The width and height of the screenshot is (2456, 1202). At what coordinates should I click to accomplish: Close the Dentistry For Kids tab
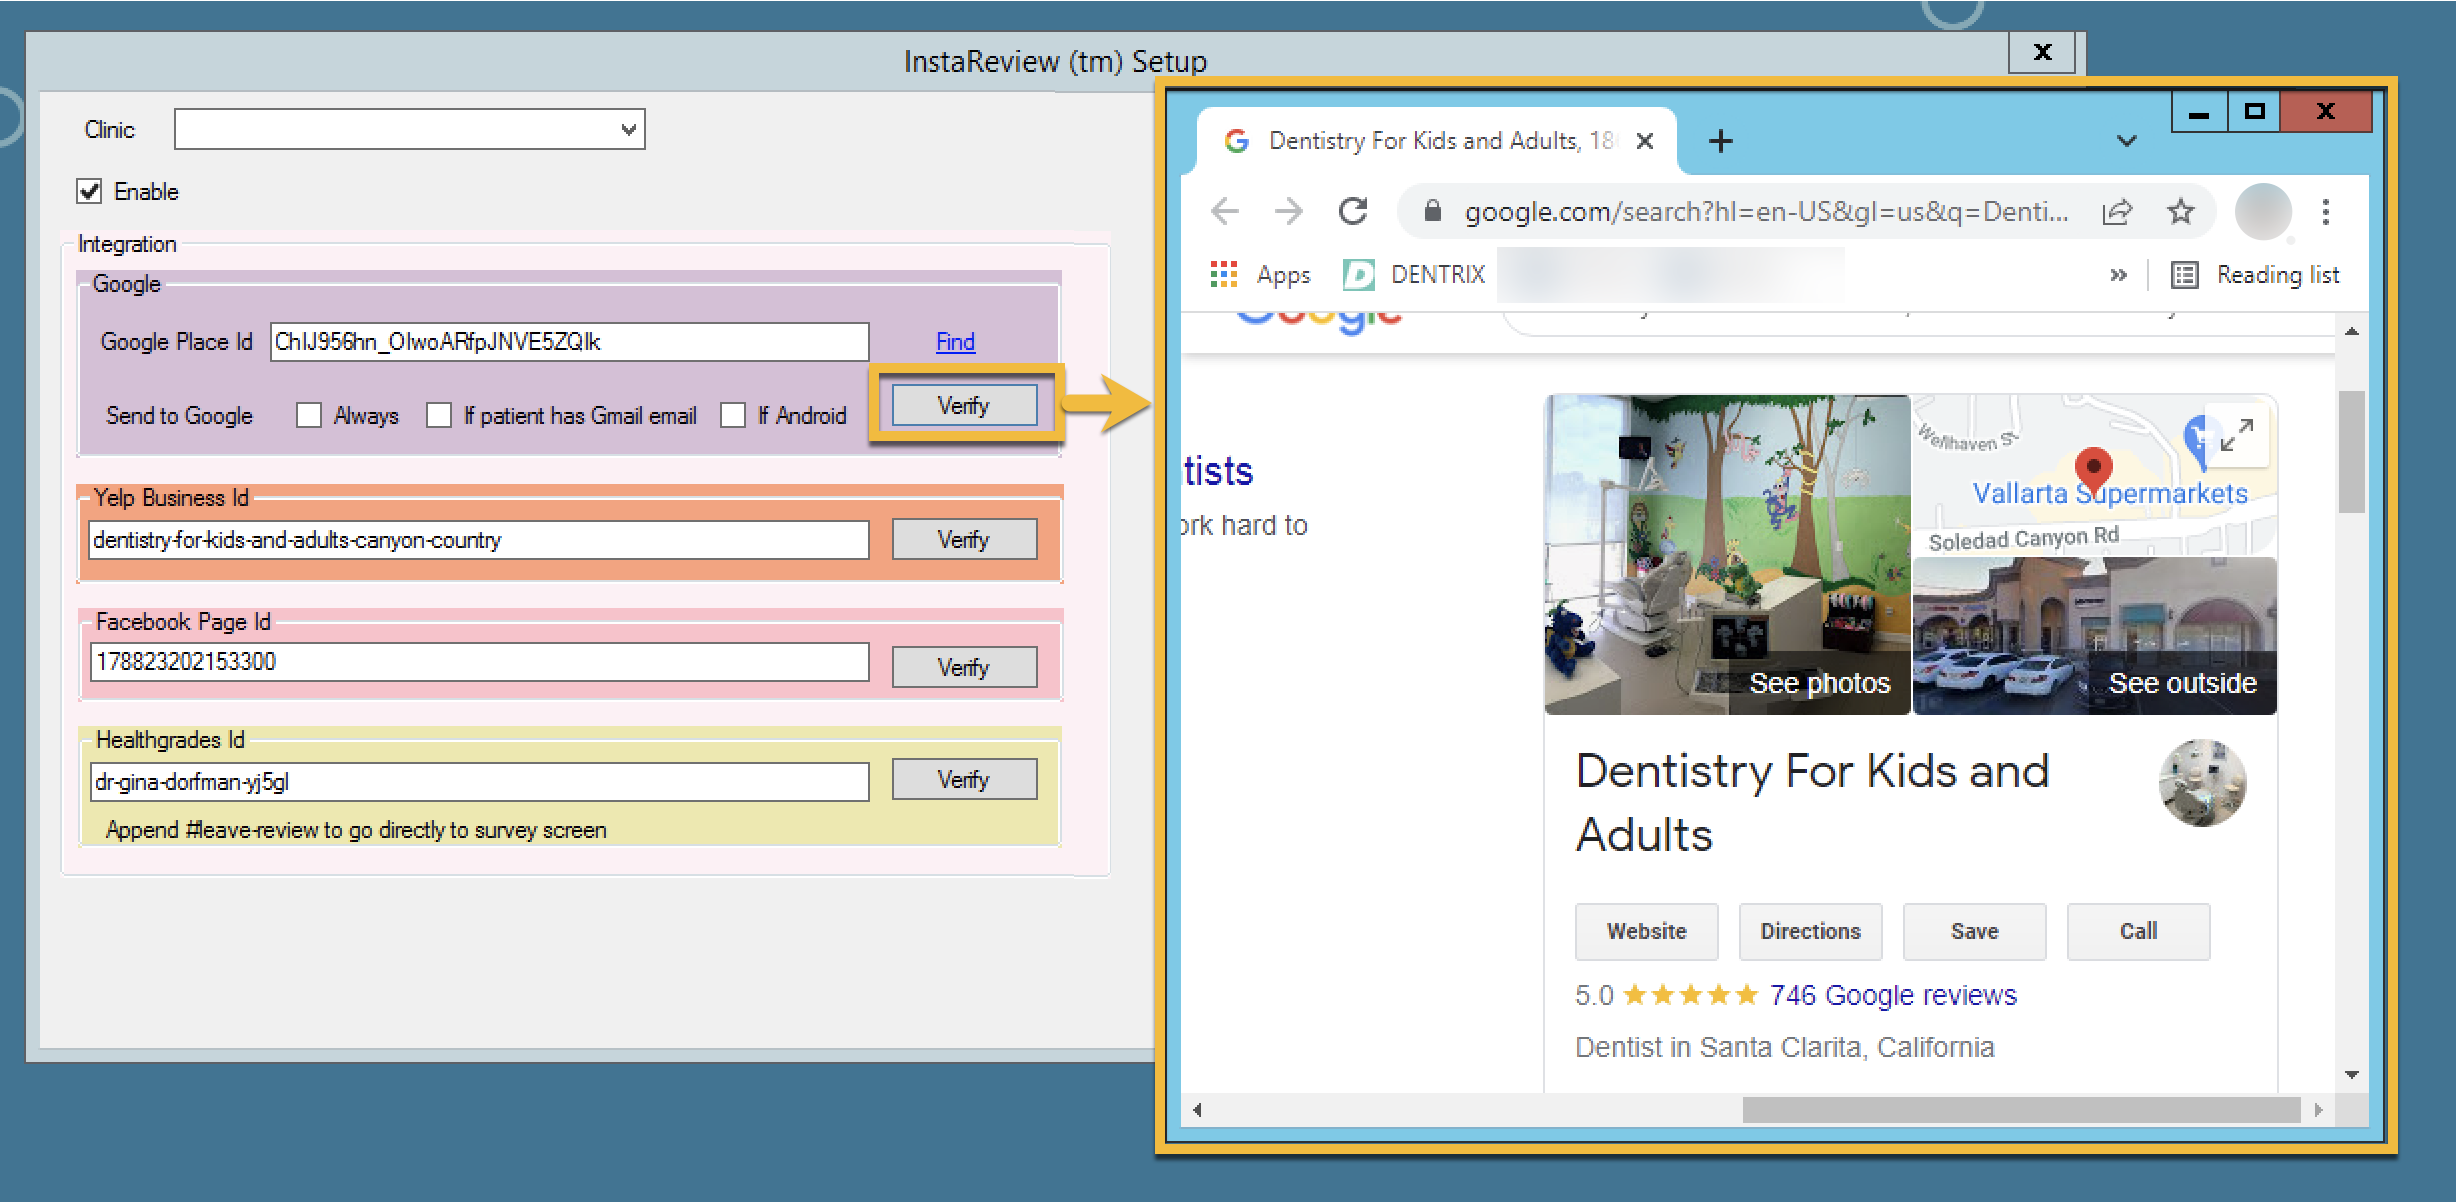(1644, 141)
